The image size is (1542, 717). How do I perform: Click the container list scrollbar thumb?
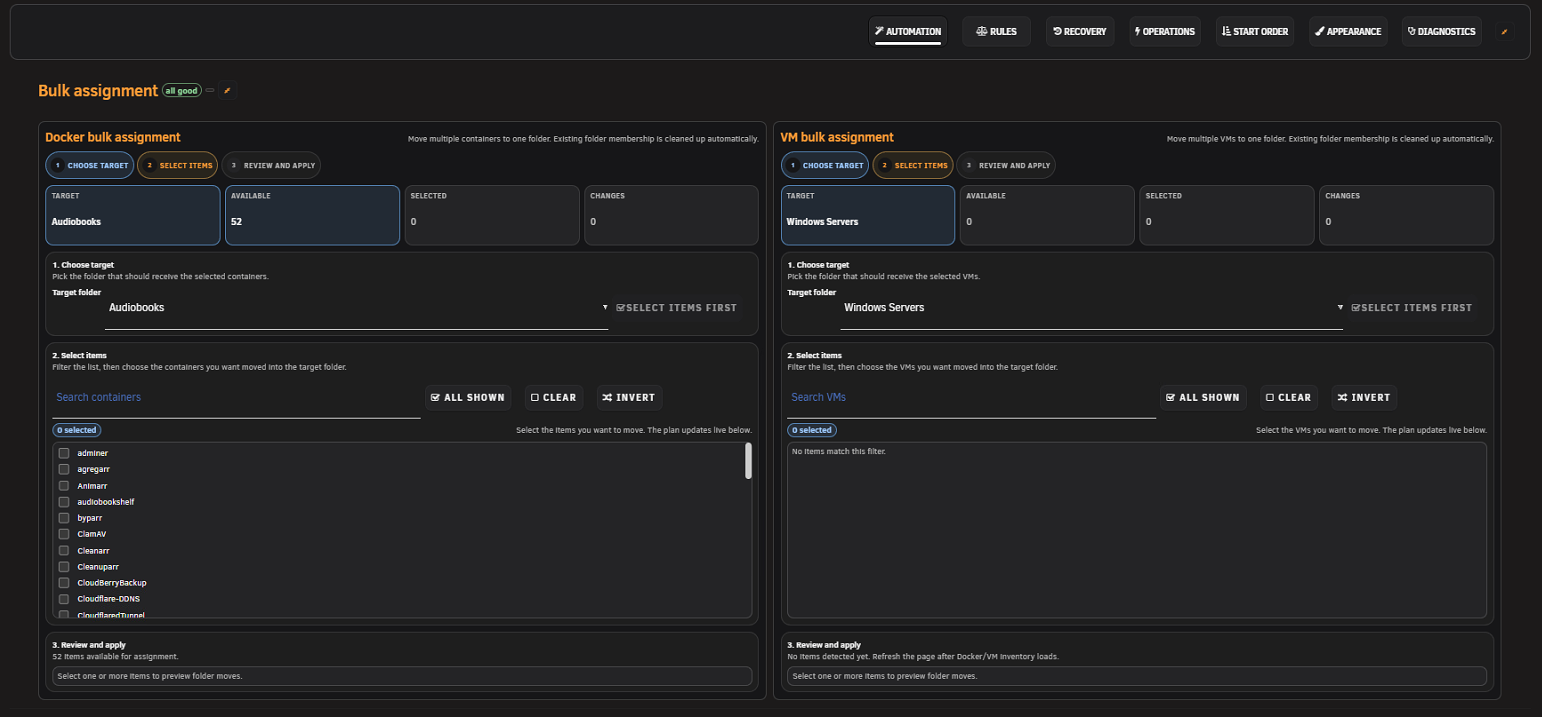[x=748, y=462]
